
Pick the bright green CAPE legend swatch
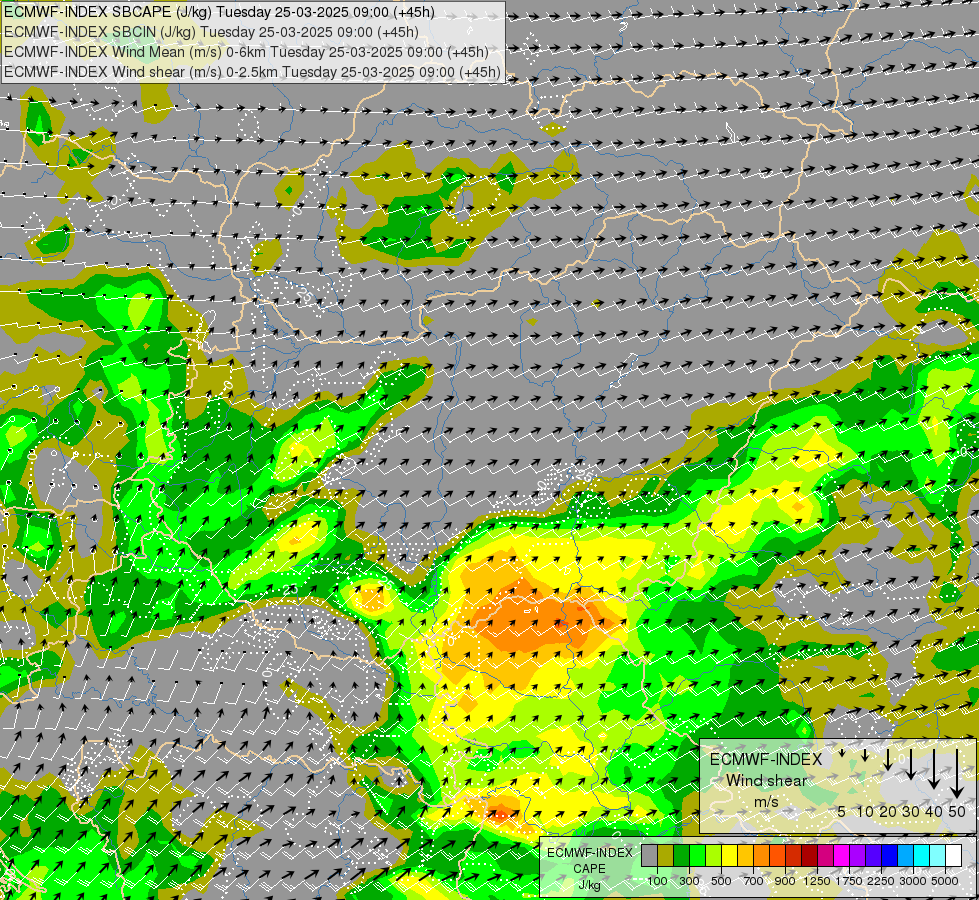[697, 856]
